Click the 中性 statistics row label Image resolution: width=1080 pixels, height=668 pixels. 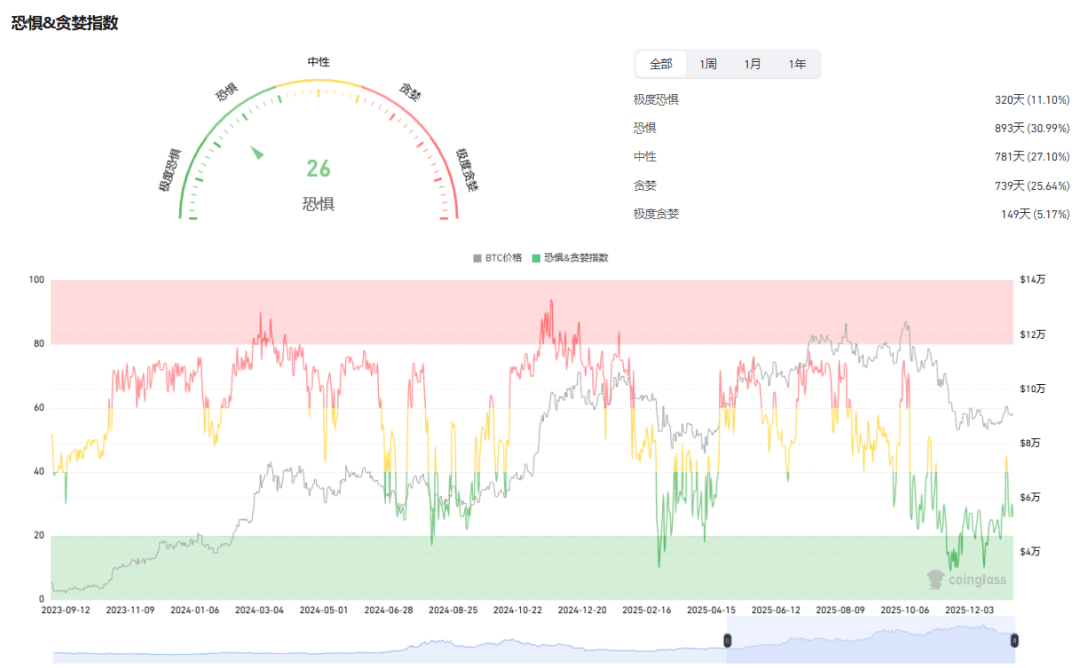pyautogui.click(x=645, y=157)
